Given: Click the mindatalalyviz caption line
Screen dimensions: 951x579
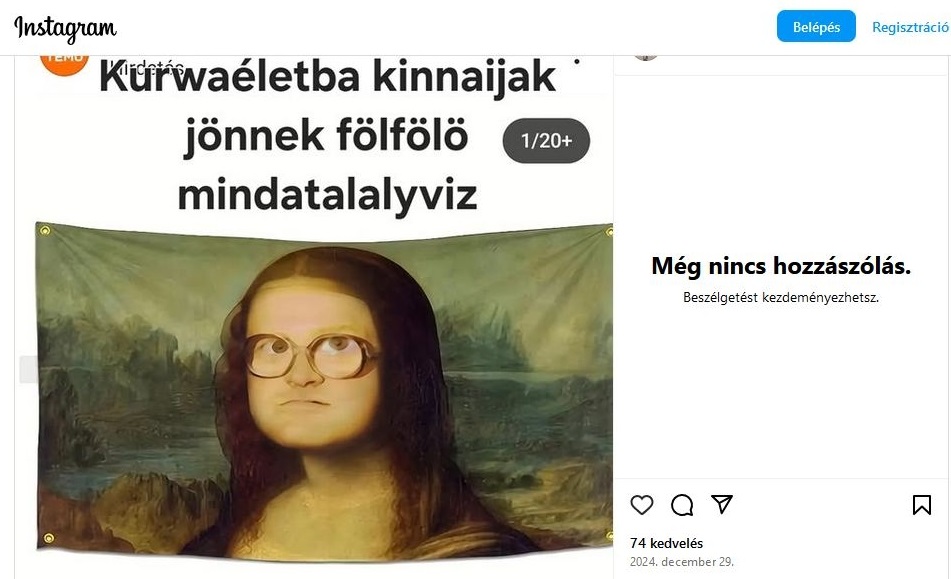Looking at the screenshot, I should coord(328,195).
